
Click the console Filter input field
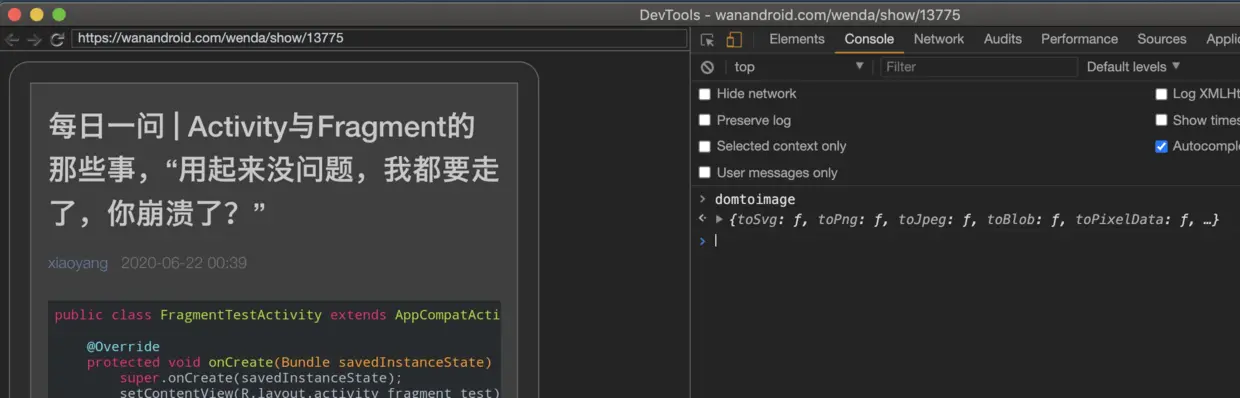978,67
